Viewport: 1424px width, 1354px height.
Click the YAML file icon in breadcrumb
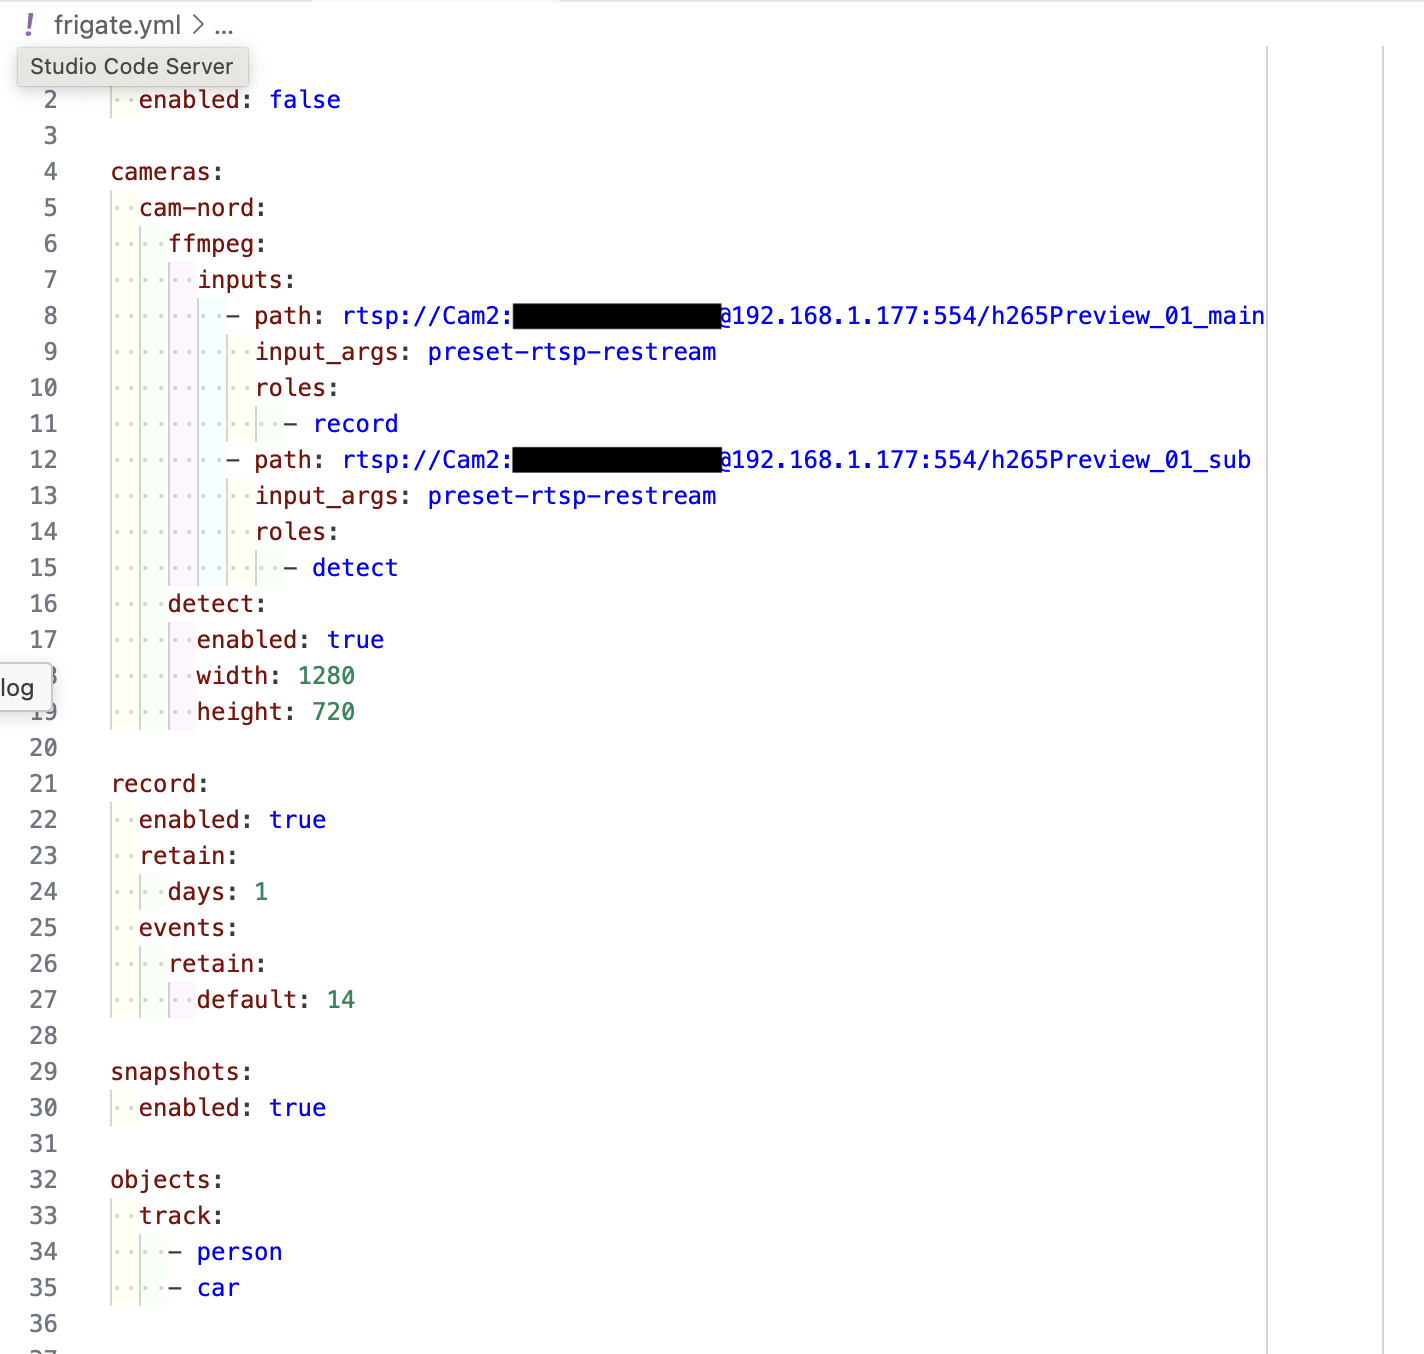coord(30,25)
